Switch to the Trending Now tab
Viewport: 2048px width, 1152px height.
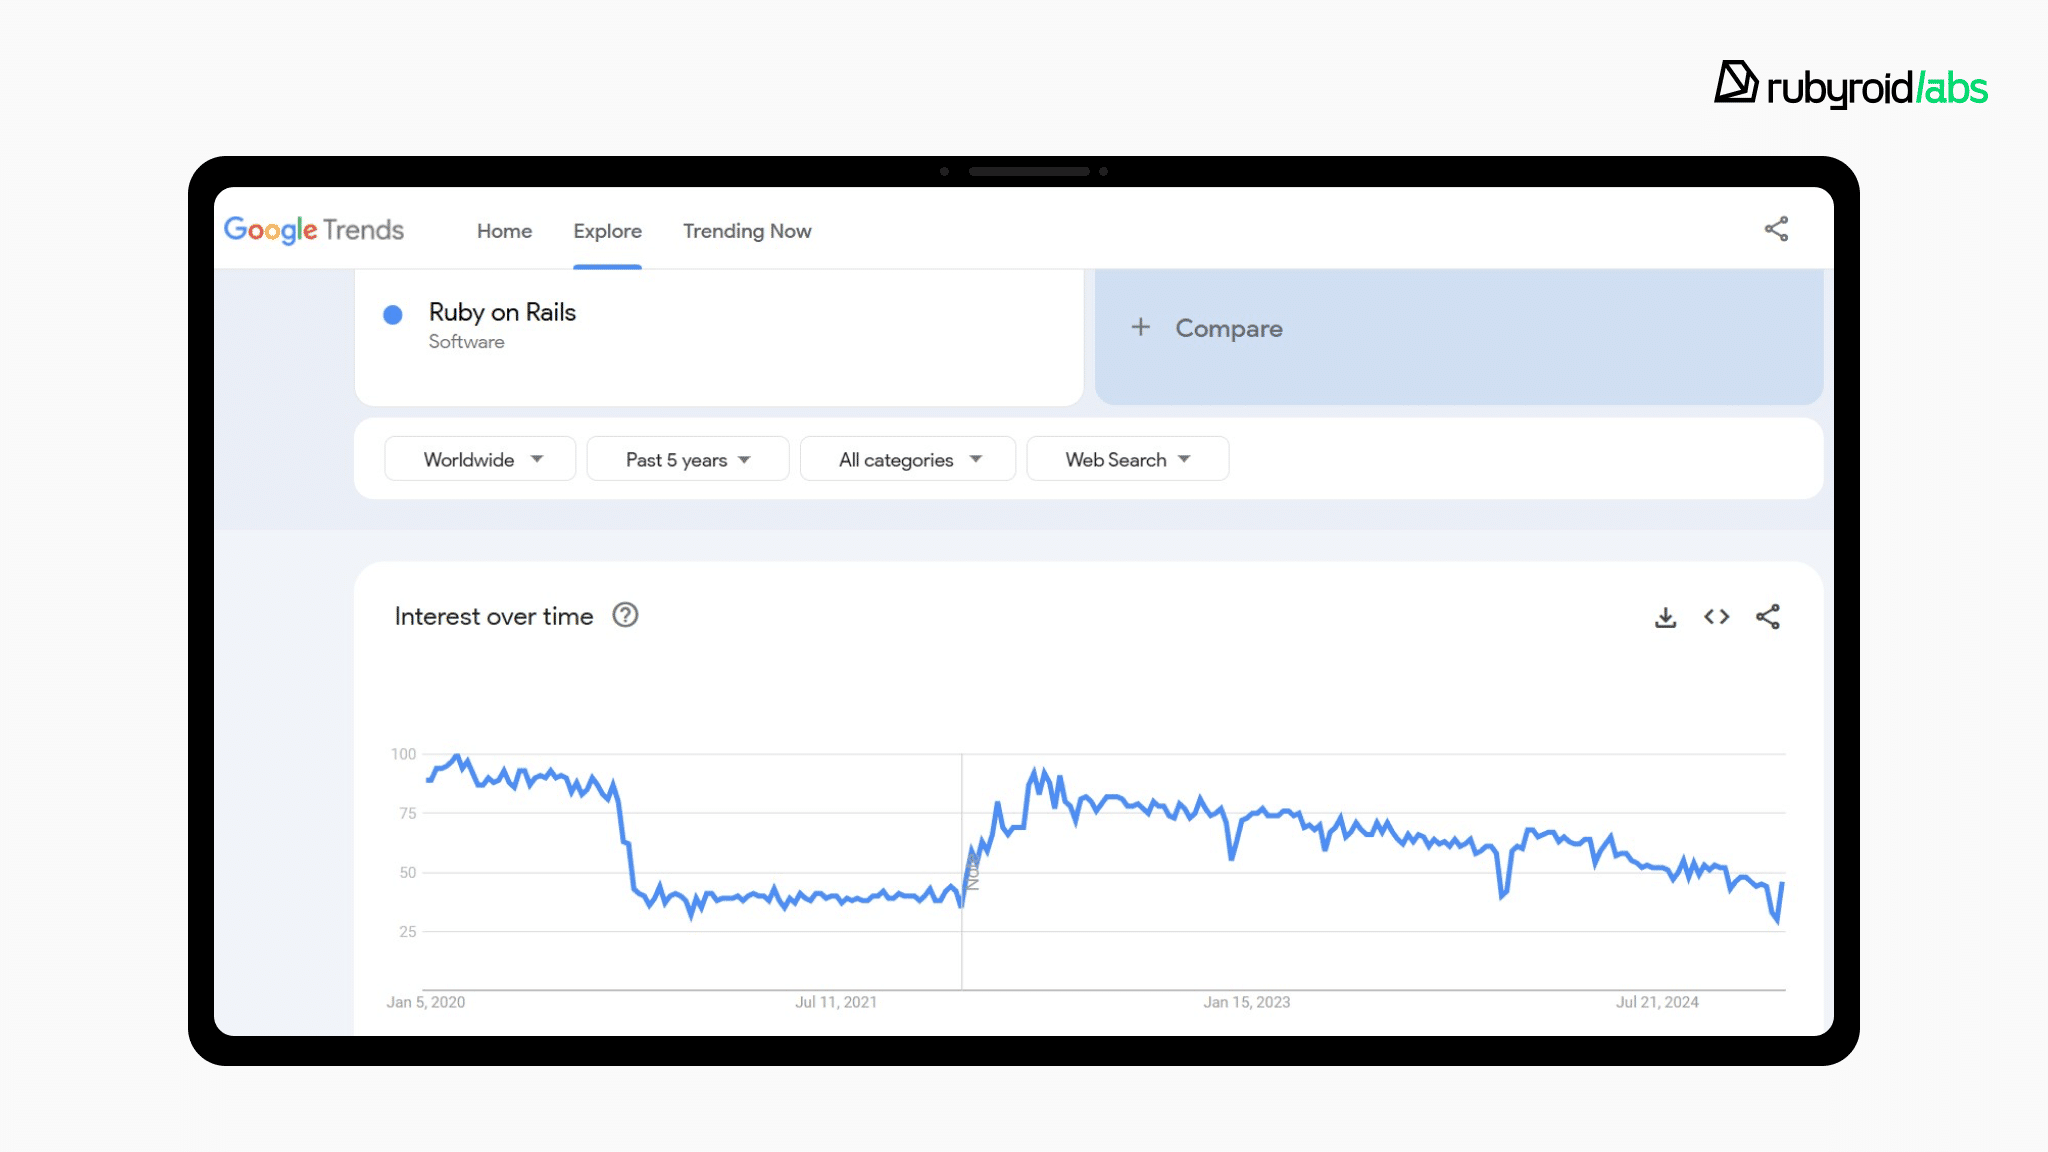(747, 231)
